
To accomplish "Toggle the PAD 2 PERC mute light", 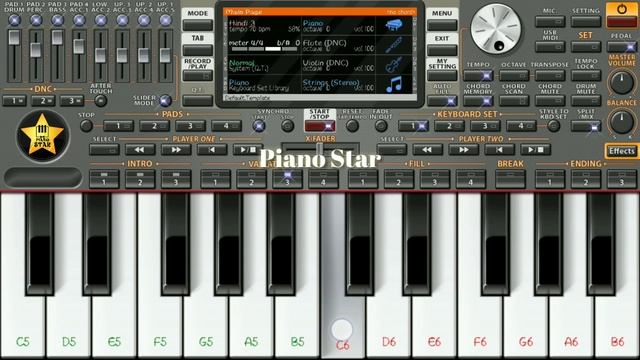I will [x=36, y=20].
